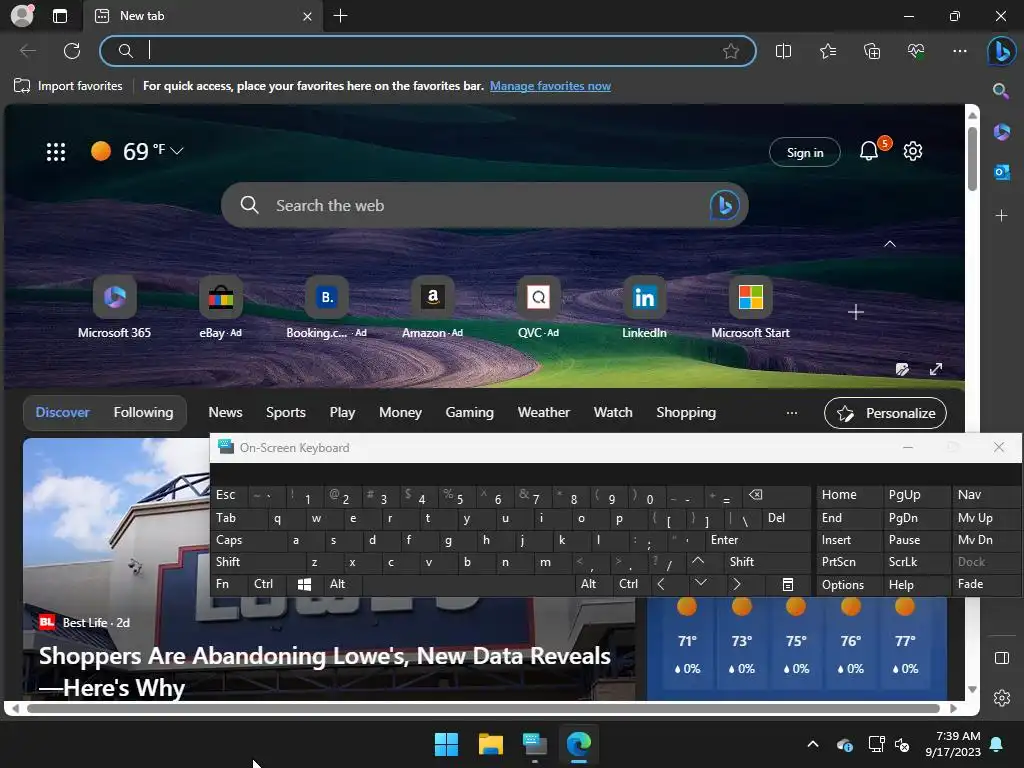Open Browser essentials heart icon
The width and height of the screenshot is (1024, 768).
click(916, 51)
